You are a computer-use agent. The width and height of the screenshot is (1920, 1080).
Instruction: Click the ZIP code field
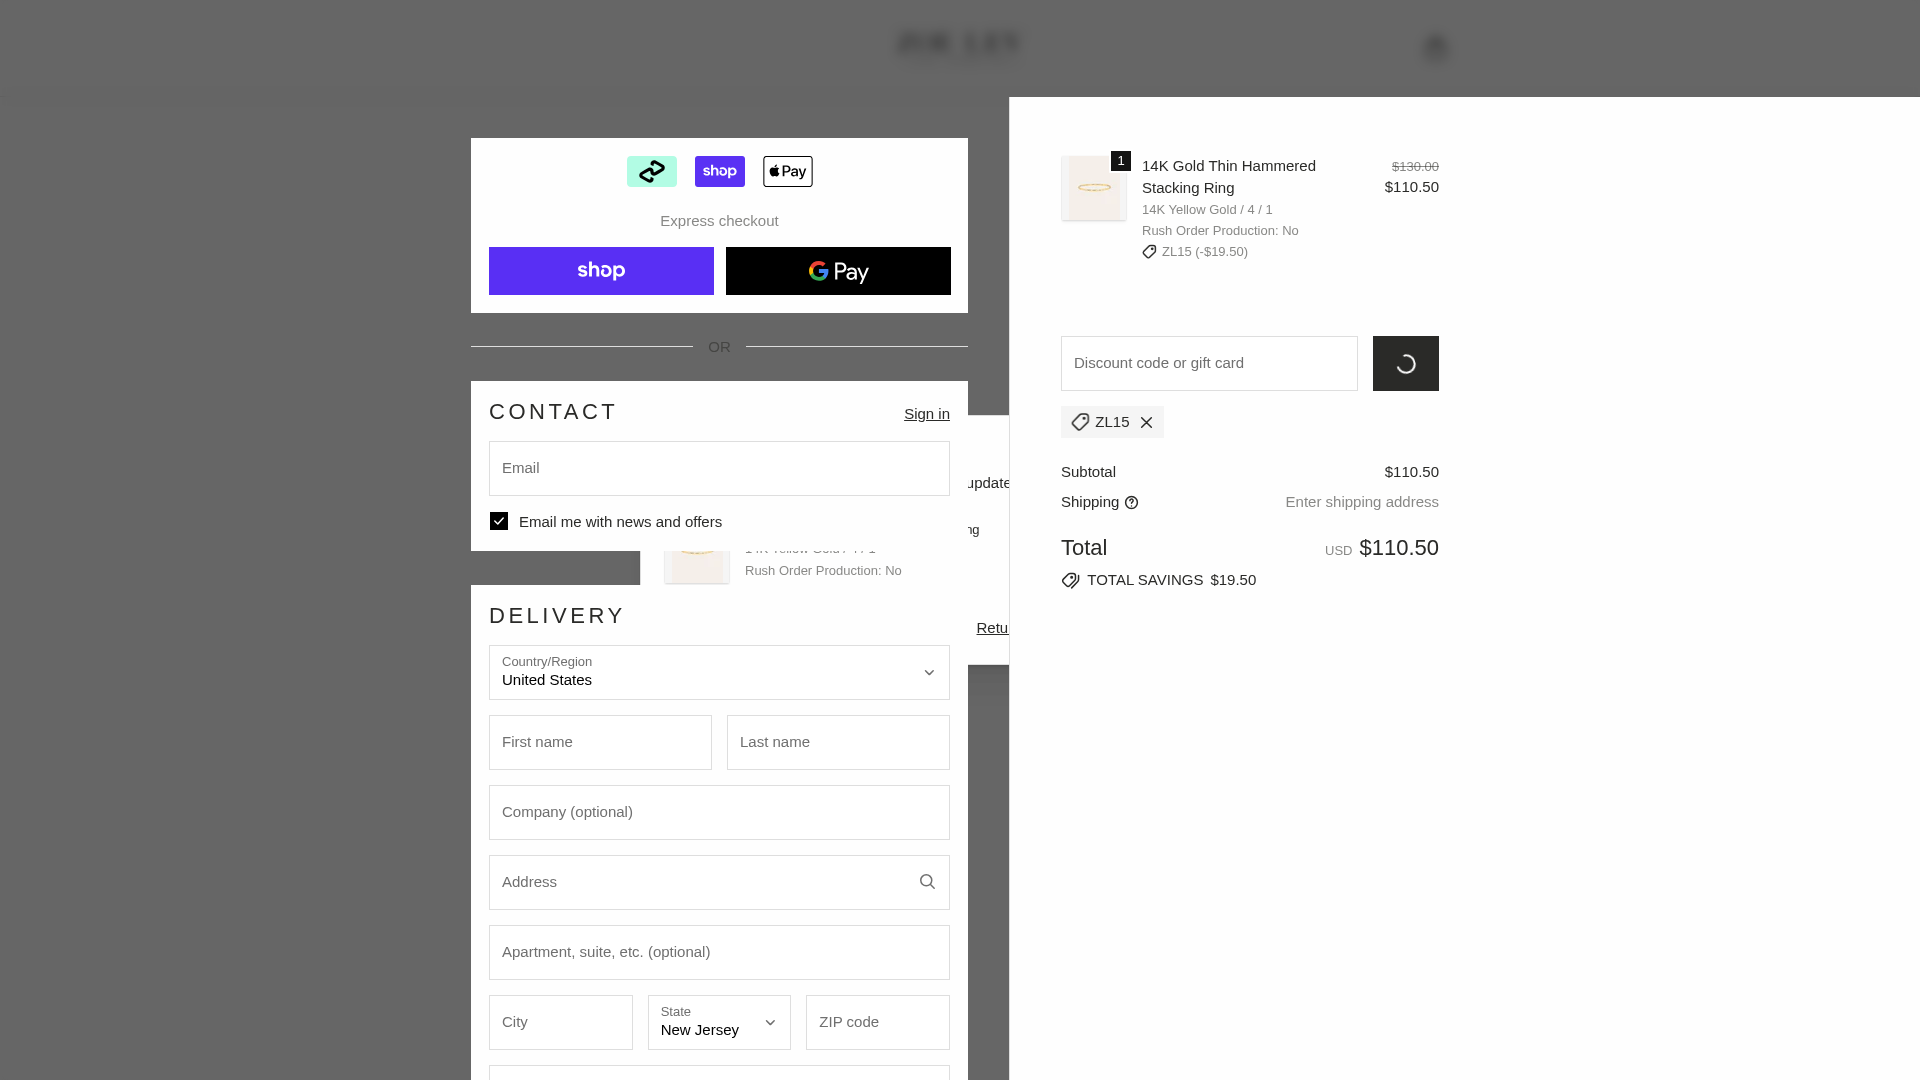click(x=877, y=1022)
